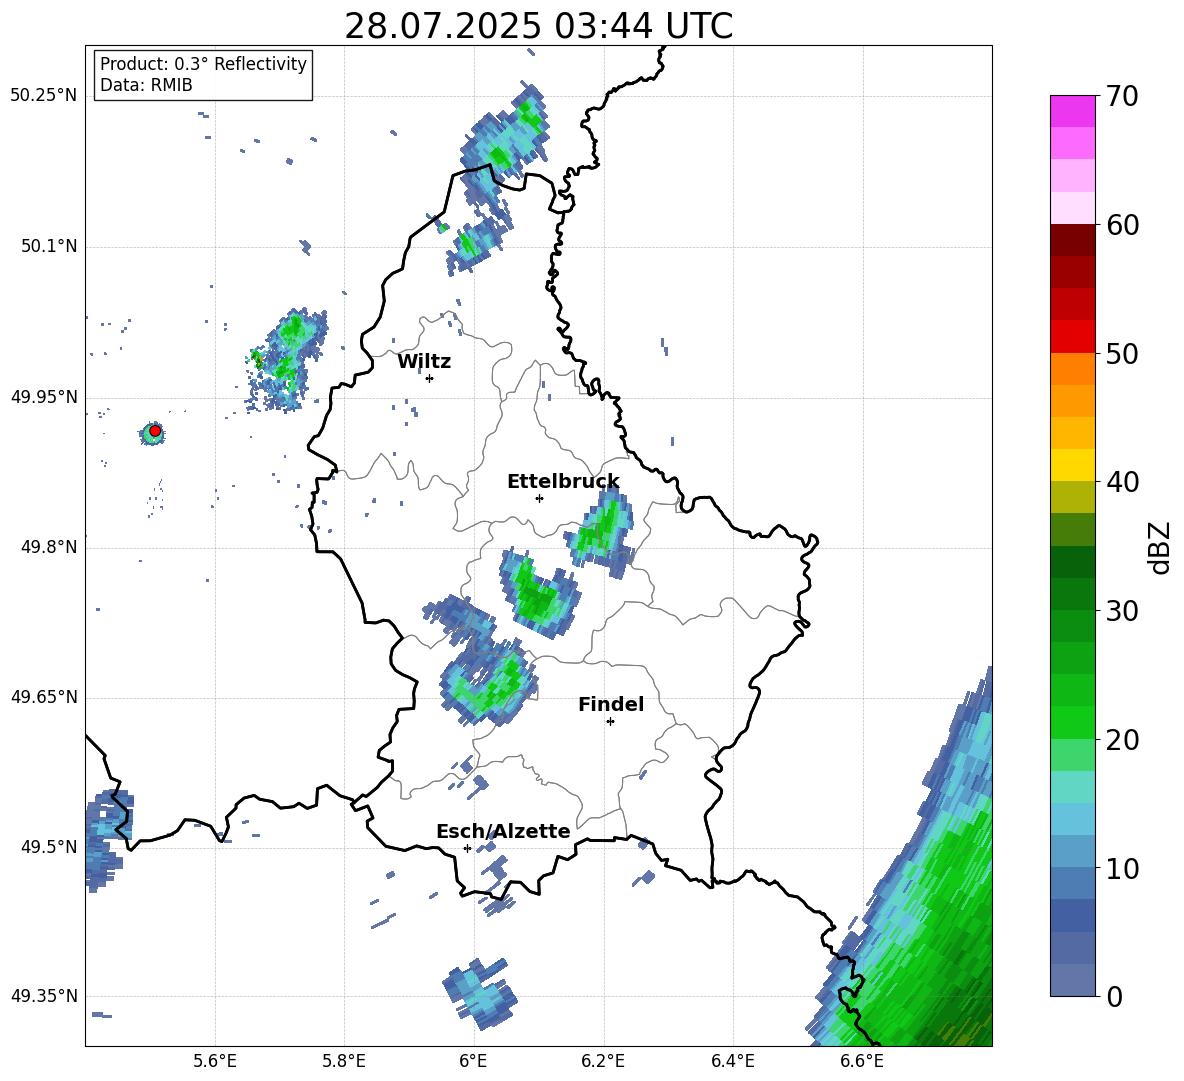Click the colorbar tick label 60
This screenshot has width=1184, height=1081.
pyautogui.click(x=1122, y=225)
